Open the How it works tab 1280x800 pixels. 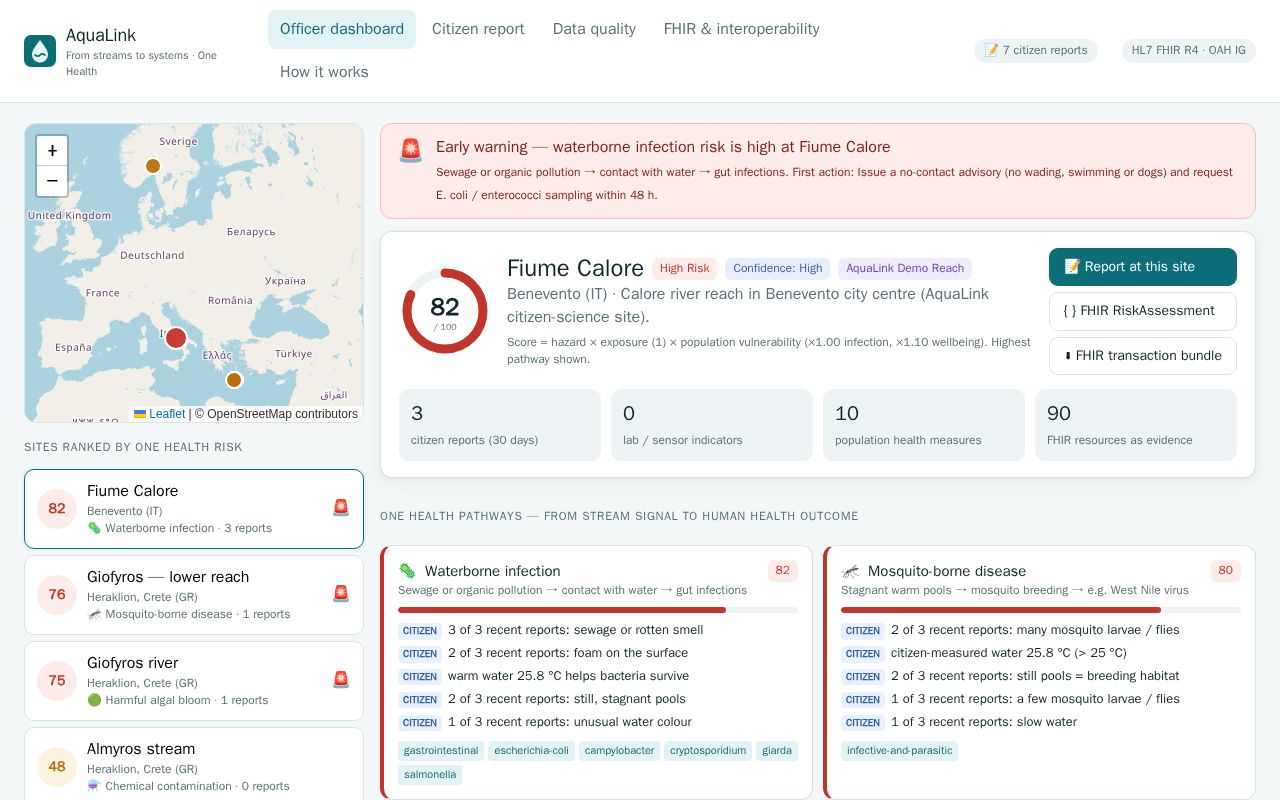324,72
